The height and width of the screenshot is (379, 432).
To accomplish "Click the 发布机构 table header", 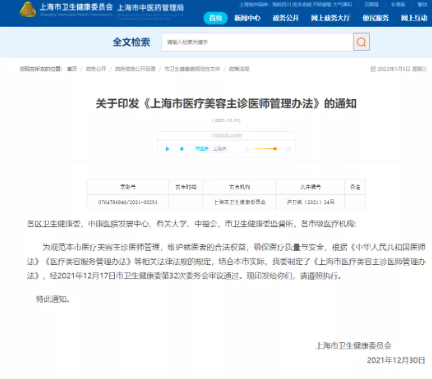I will click(239, 187).
